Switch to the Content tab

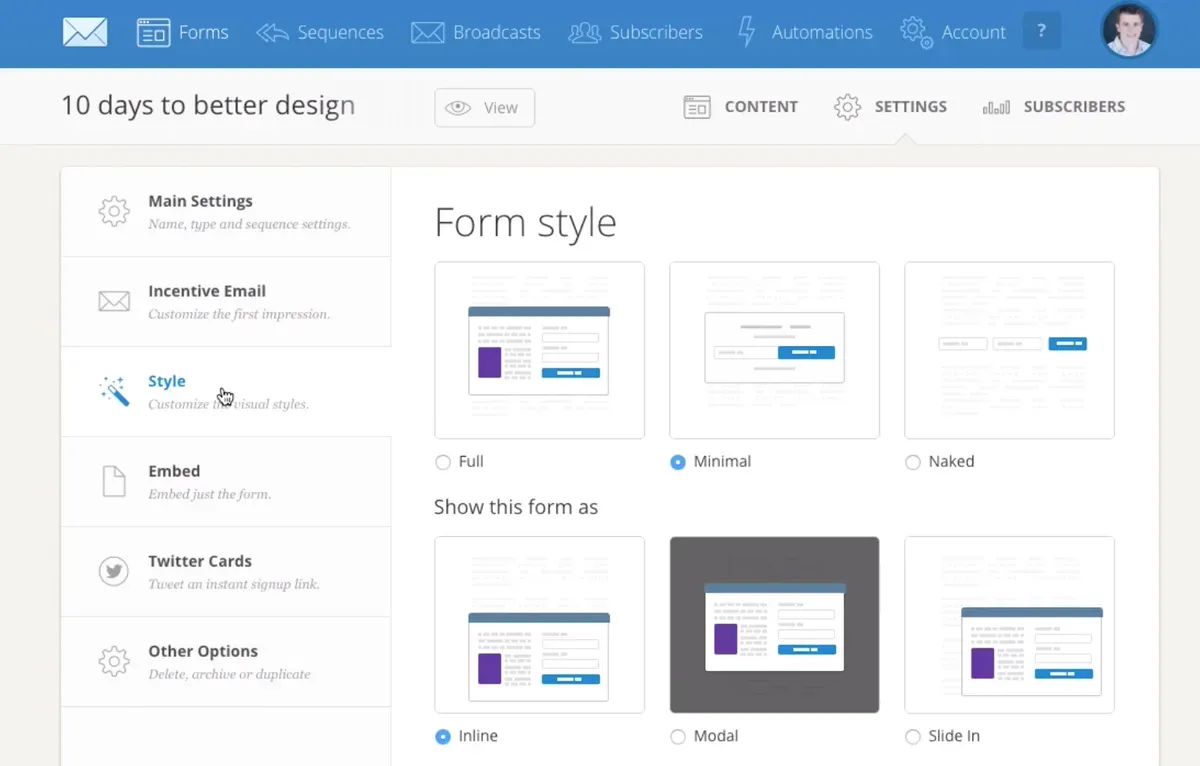click(741, 107)
